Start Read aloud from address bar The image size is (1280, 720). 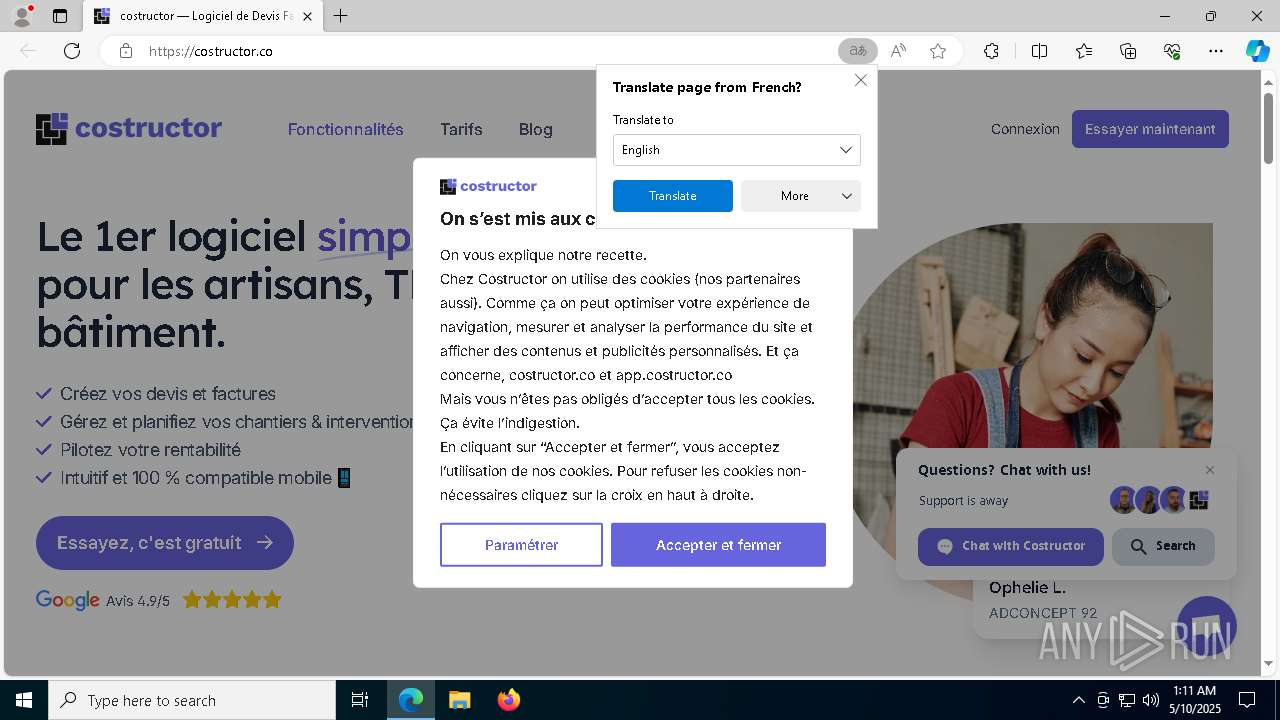(898, 51)
